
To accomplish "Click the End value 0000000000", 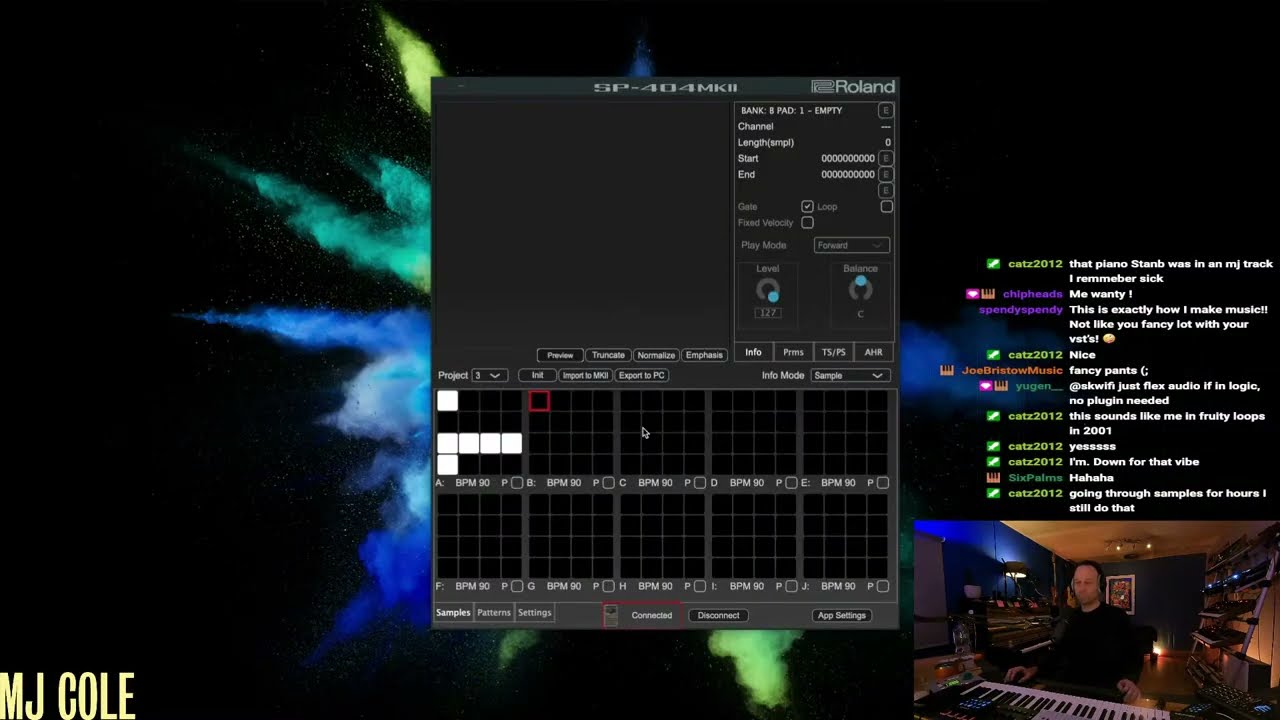I will 848,174.
